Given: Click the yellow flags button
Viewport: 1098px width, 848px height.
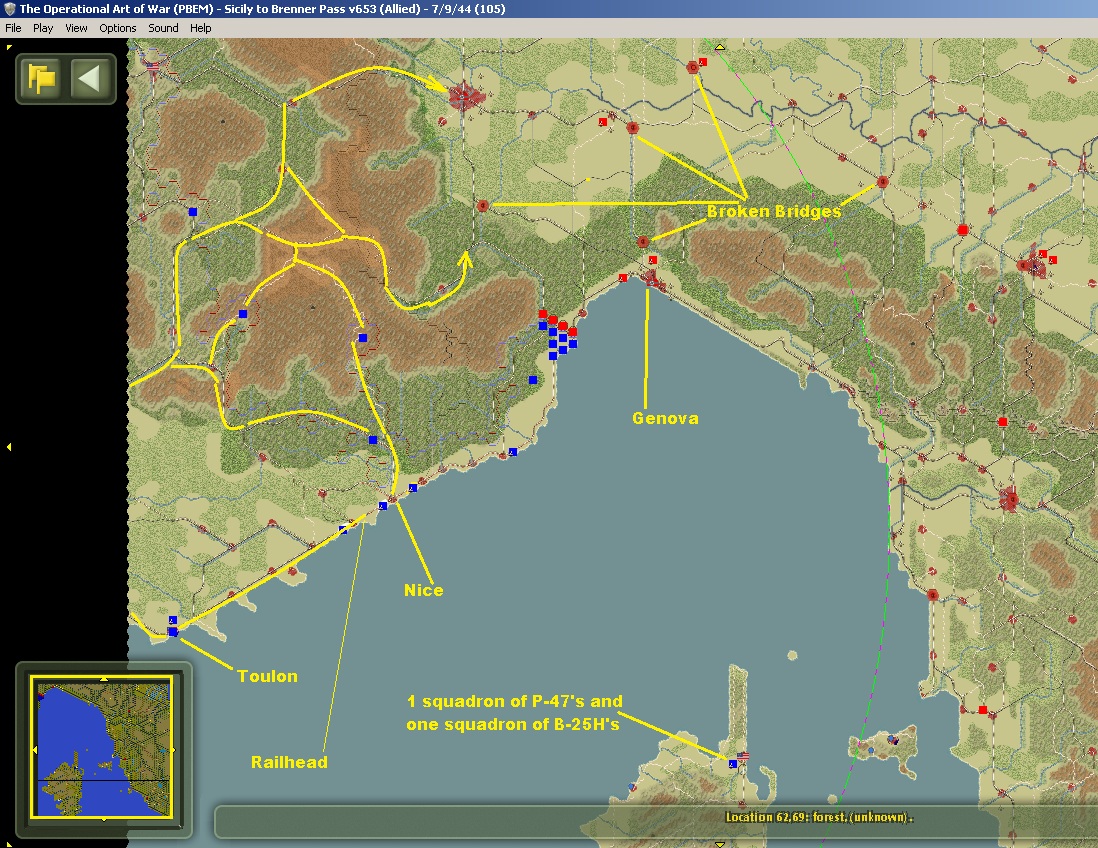Looking at the screenshot, I should pos(41,78).
